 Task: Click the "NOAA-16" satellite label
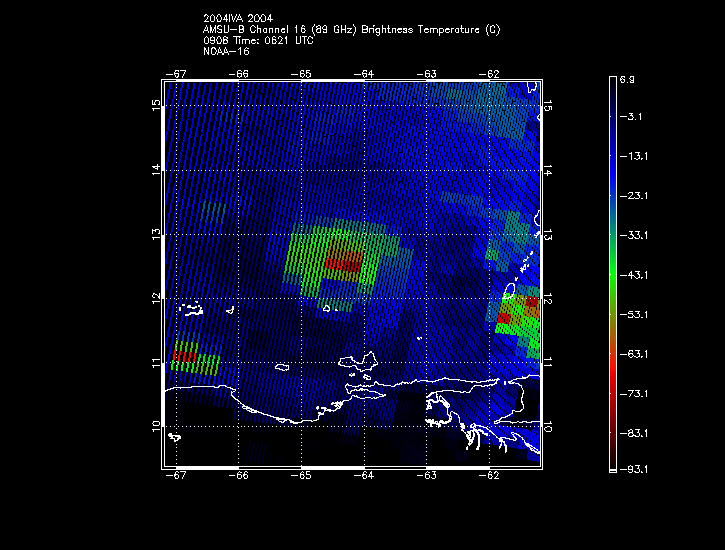tap(226, 51)
